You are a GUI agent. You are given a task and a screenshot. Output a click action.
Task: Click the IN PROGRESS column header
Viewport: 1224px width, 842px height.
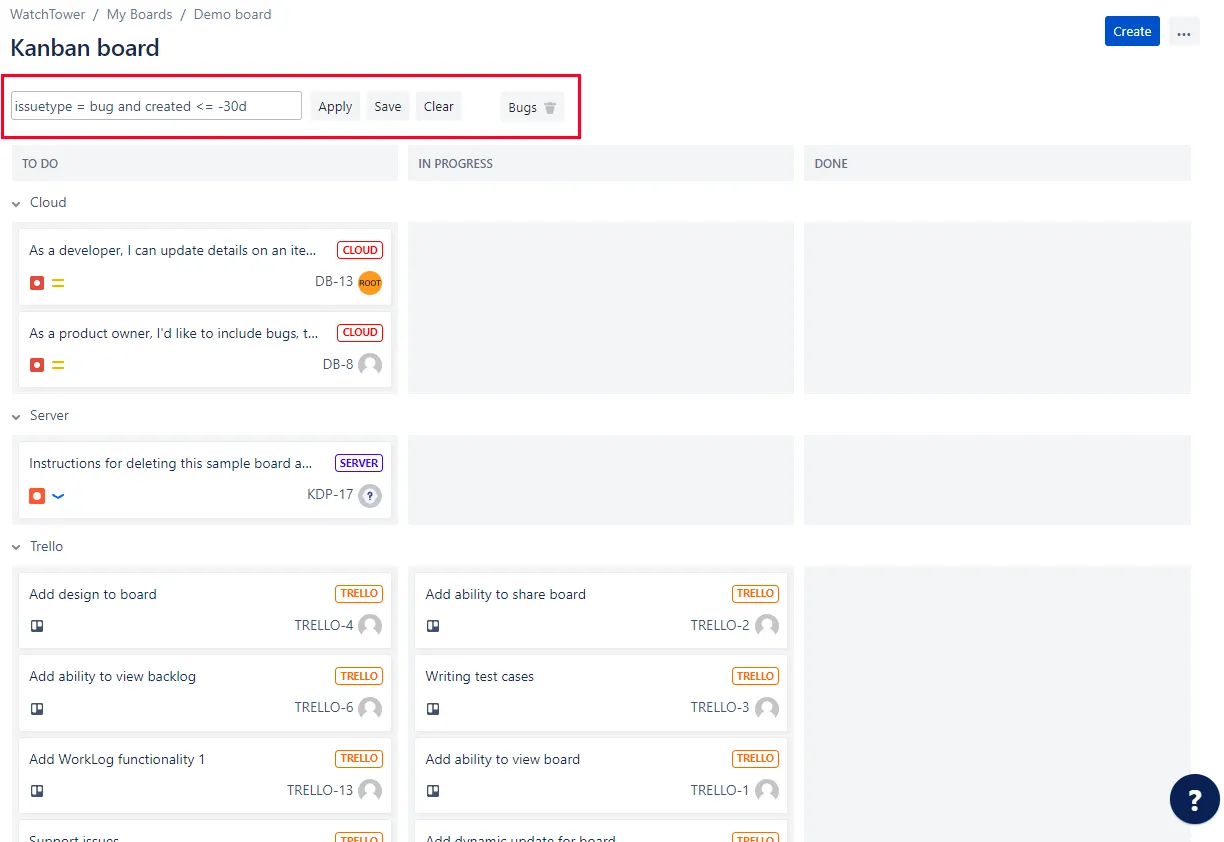(601, 163)
